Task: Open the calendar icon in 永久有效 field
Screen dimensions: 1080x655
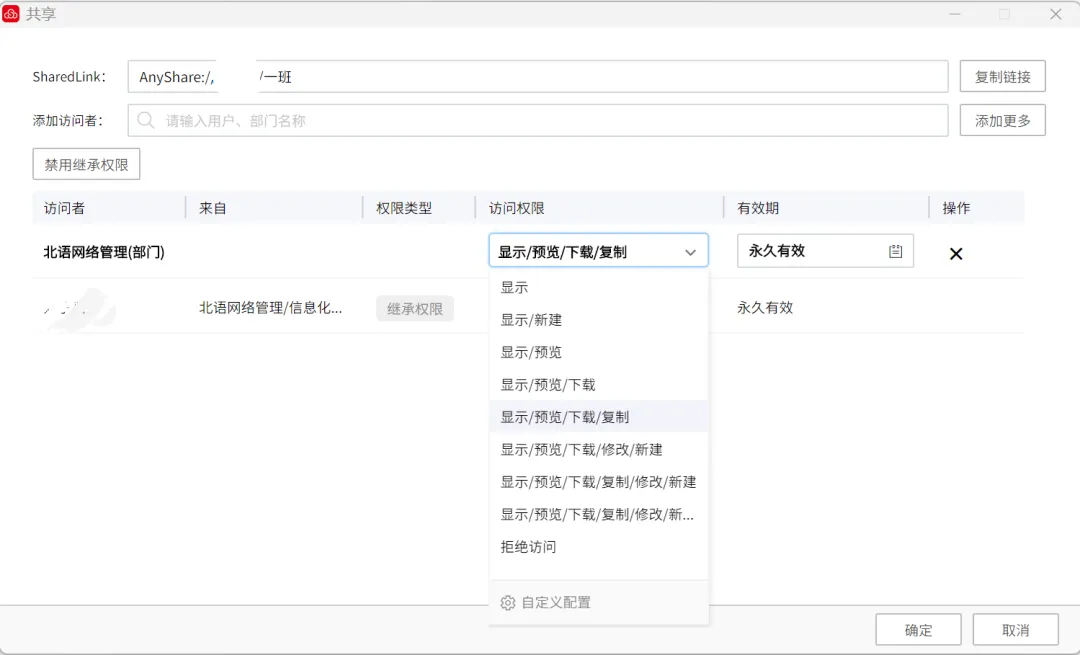Action: coord(895,251)
